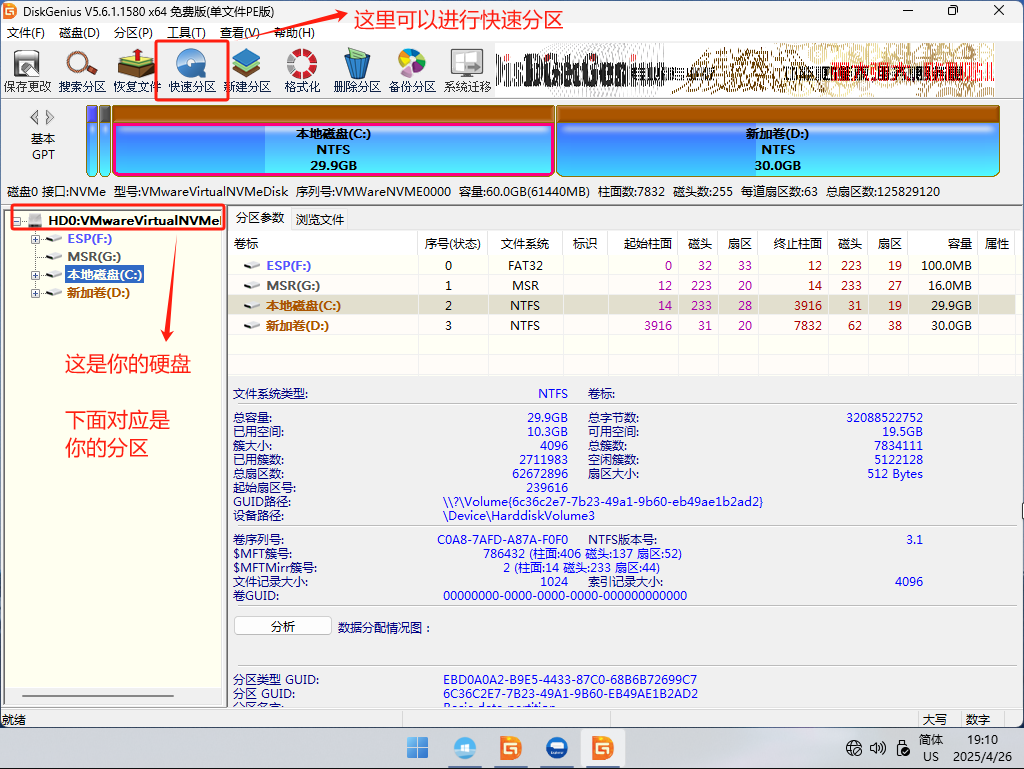
Task: Open the Backup Partition (备份分区) tool
Action: point(412,71)
